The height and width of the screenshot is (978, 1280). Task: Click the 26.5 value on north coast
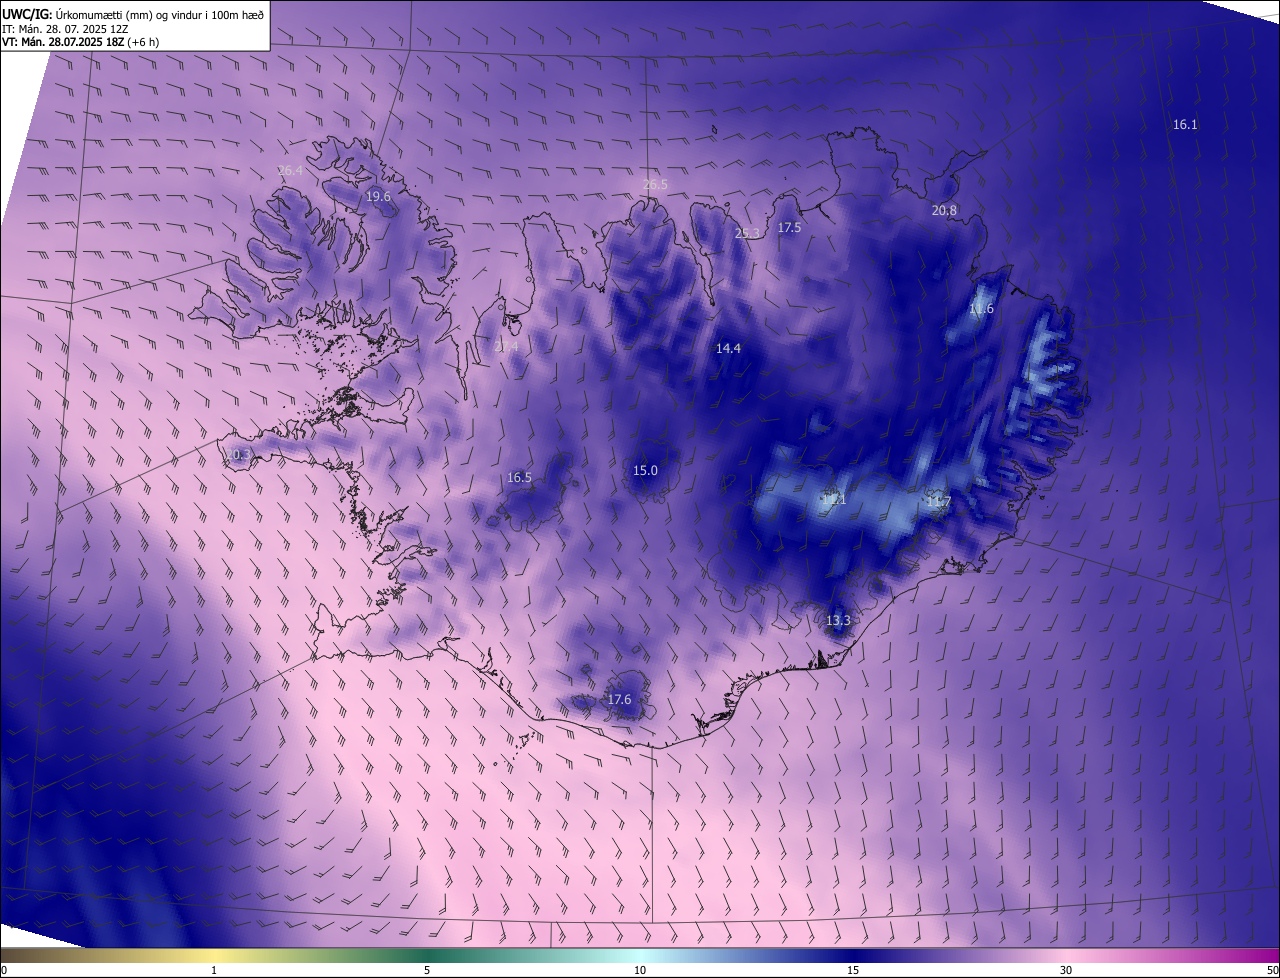[655, 185]
